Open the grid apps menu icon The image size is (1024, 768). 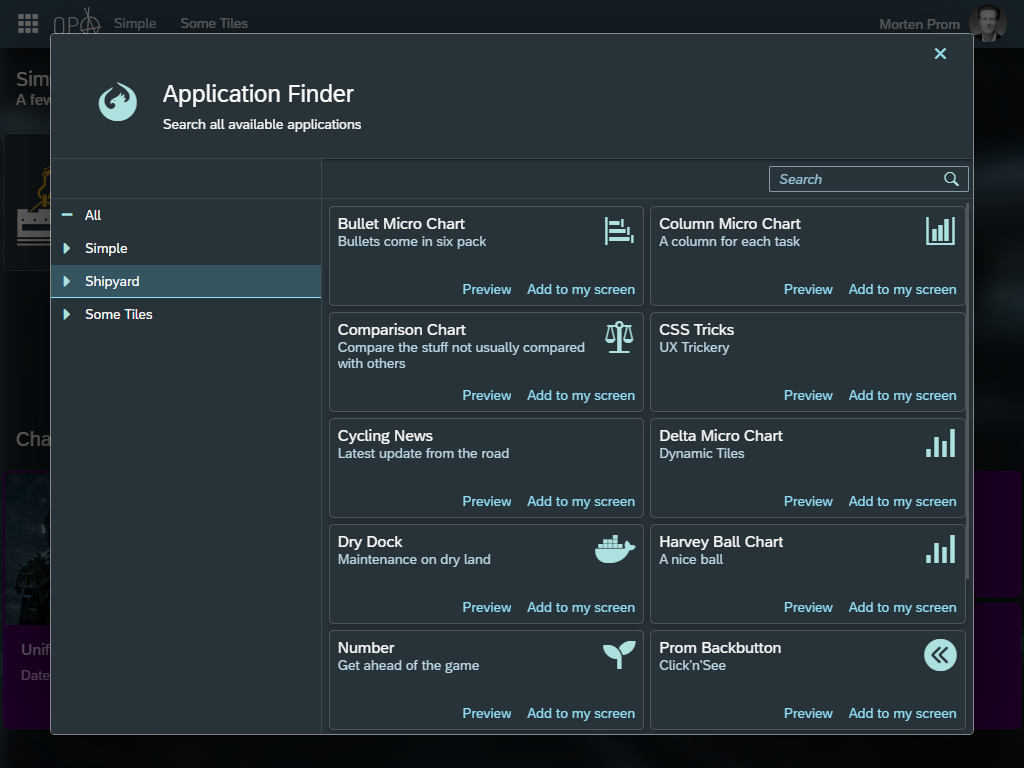28,23
